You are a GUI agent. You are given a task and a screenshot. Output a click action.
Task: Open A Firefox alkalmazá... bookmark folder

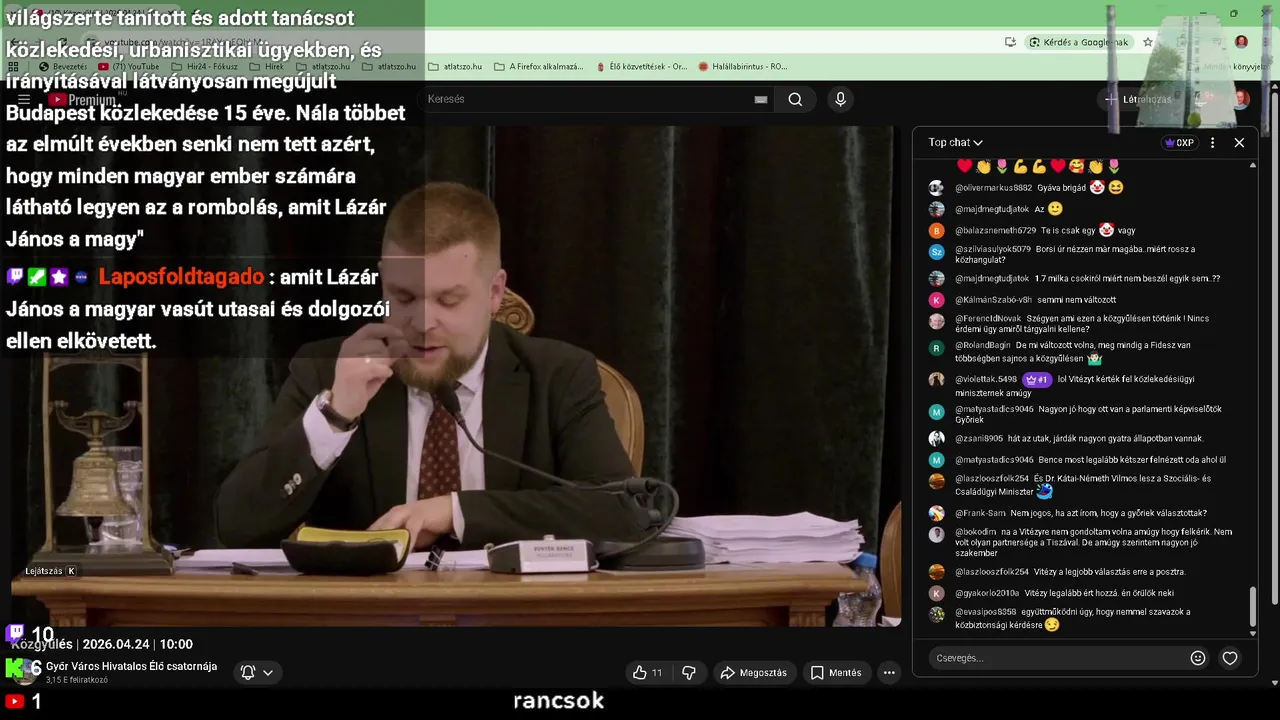(x=538, y=67)
